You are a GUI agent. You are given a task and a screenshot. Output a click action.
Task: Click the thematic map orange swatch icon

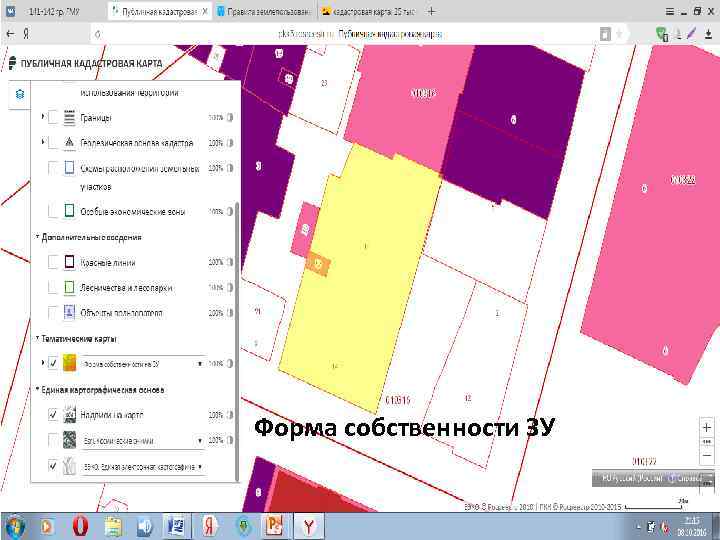[69, 363]
